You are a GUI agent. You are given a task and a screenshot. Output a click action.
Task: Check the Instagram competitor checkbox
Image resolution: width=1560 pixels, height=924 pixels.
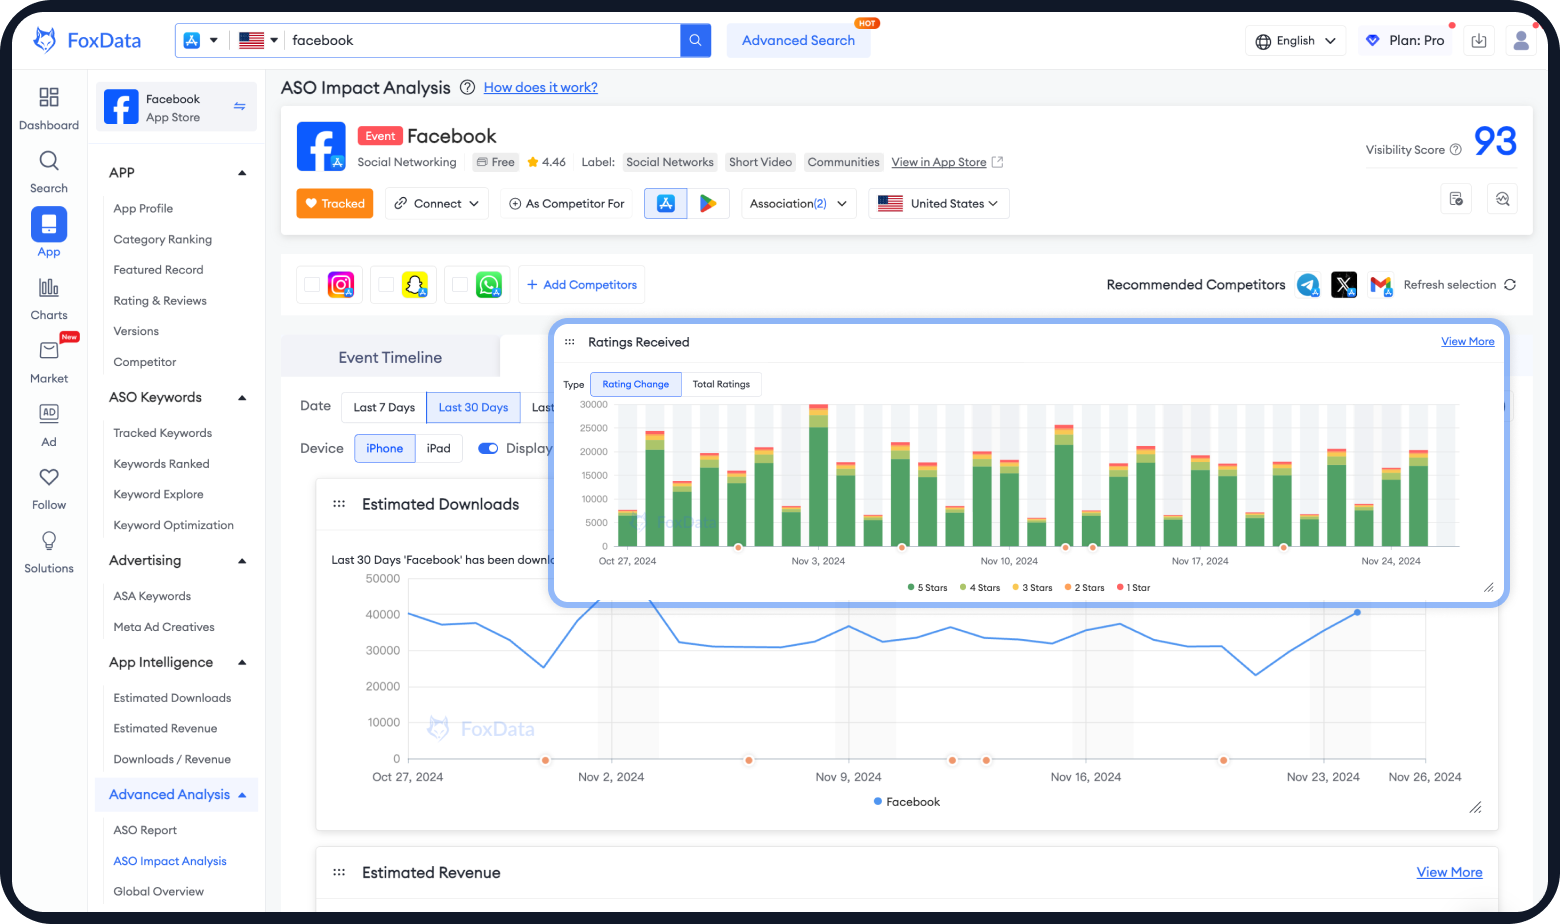pos(312,285)
